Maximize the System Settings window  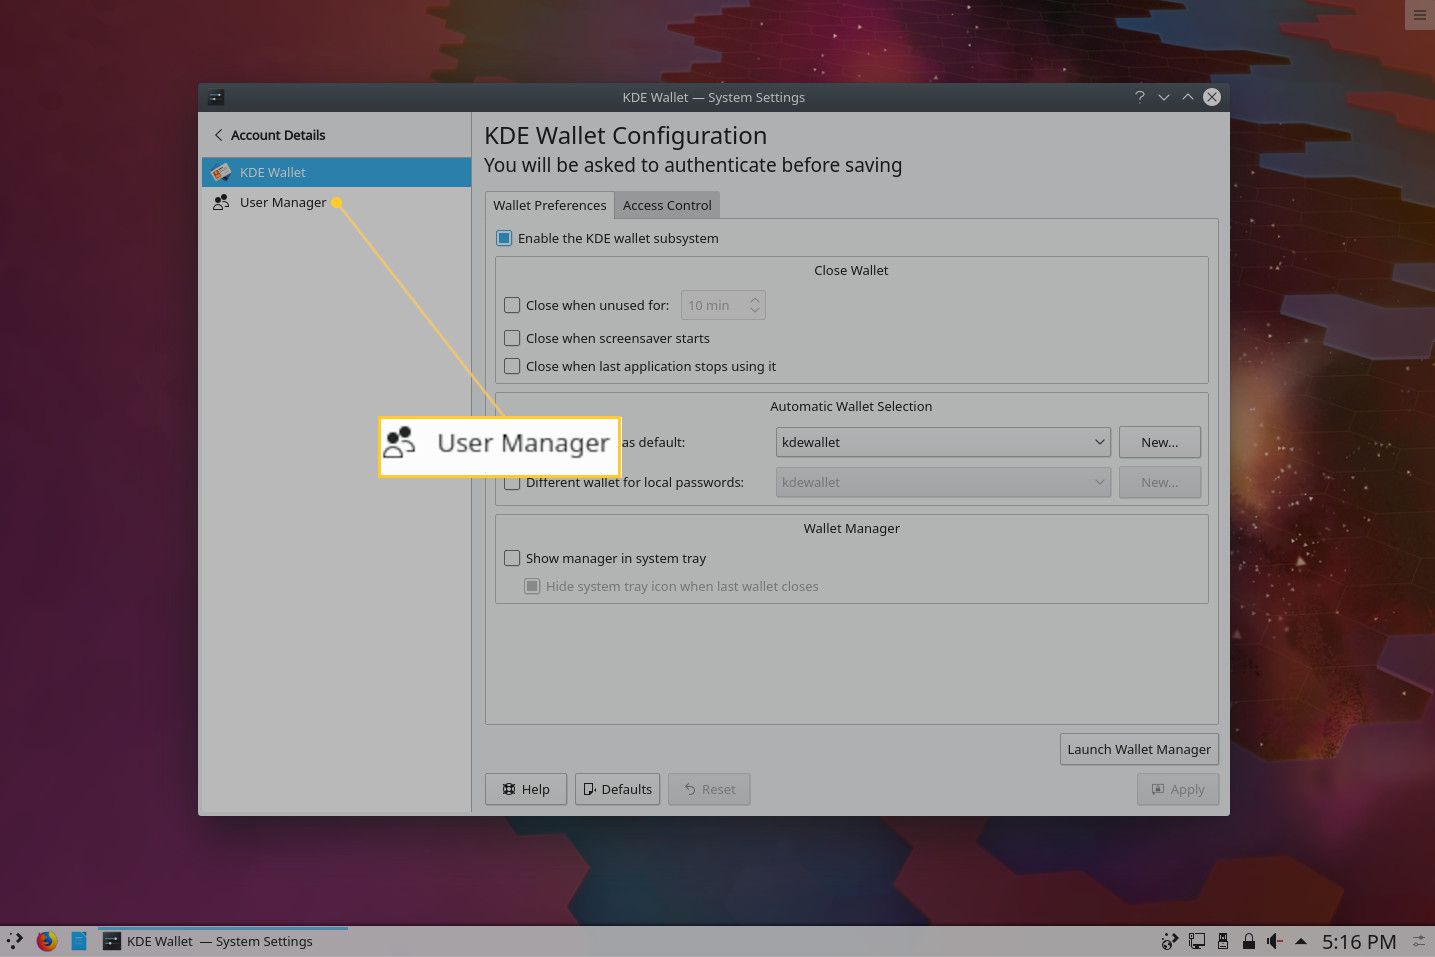1188,97
